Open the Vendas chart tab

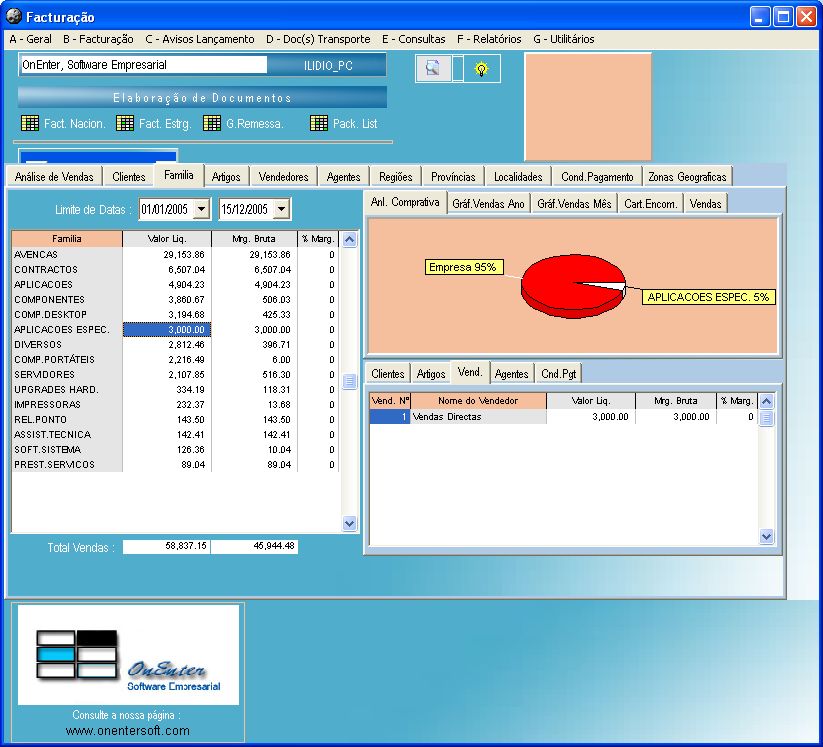705,204
